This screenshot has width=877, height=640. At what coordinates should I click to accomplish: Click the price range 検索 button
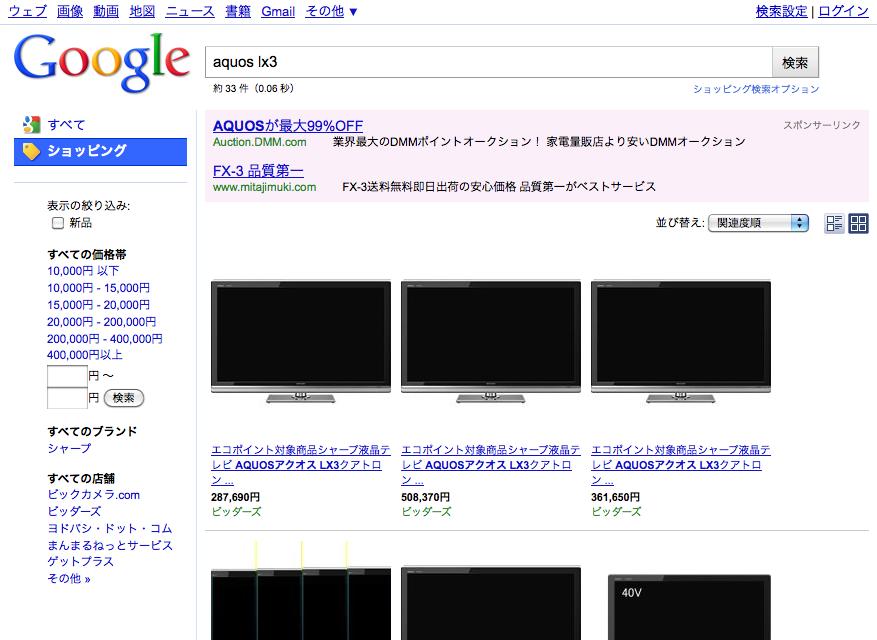(x=124, y=398)
